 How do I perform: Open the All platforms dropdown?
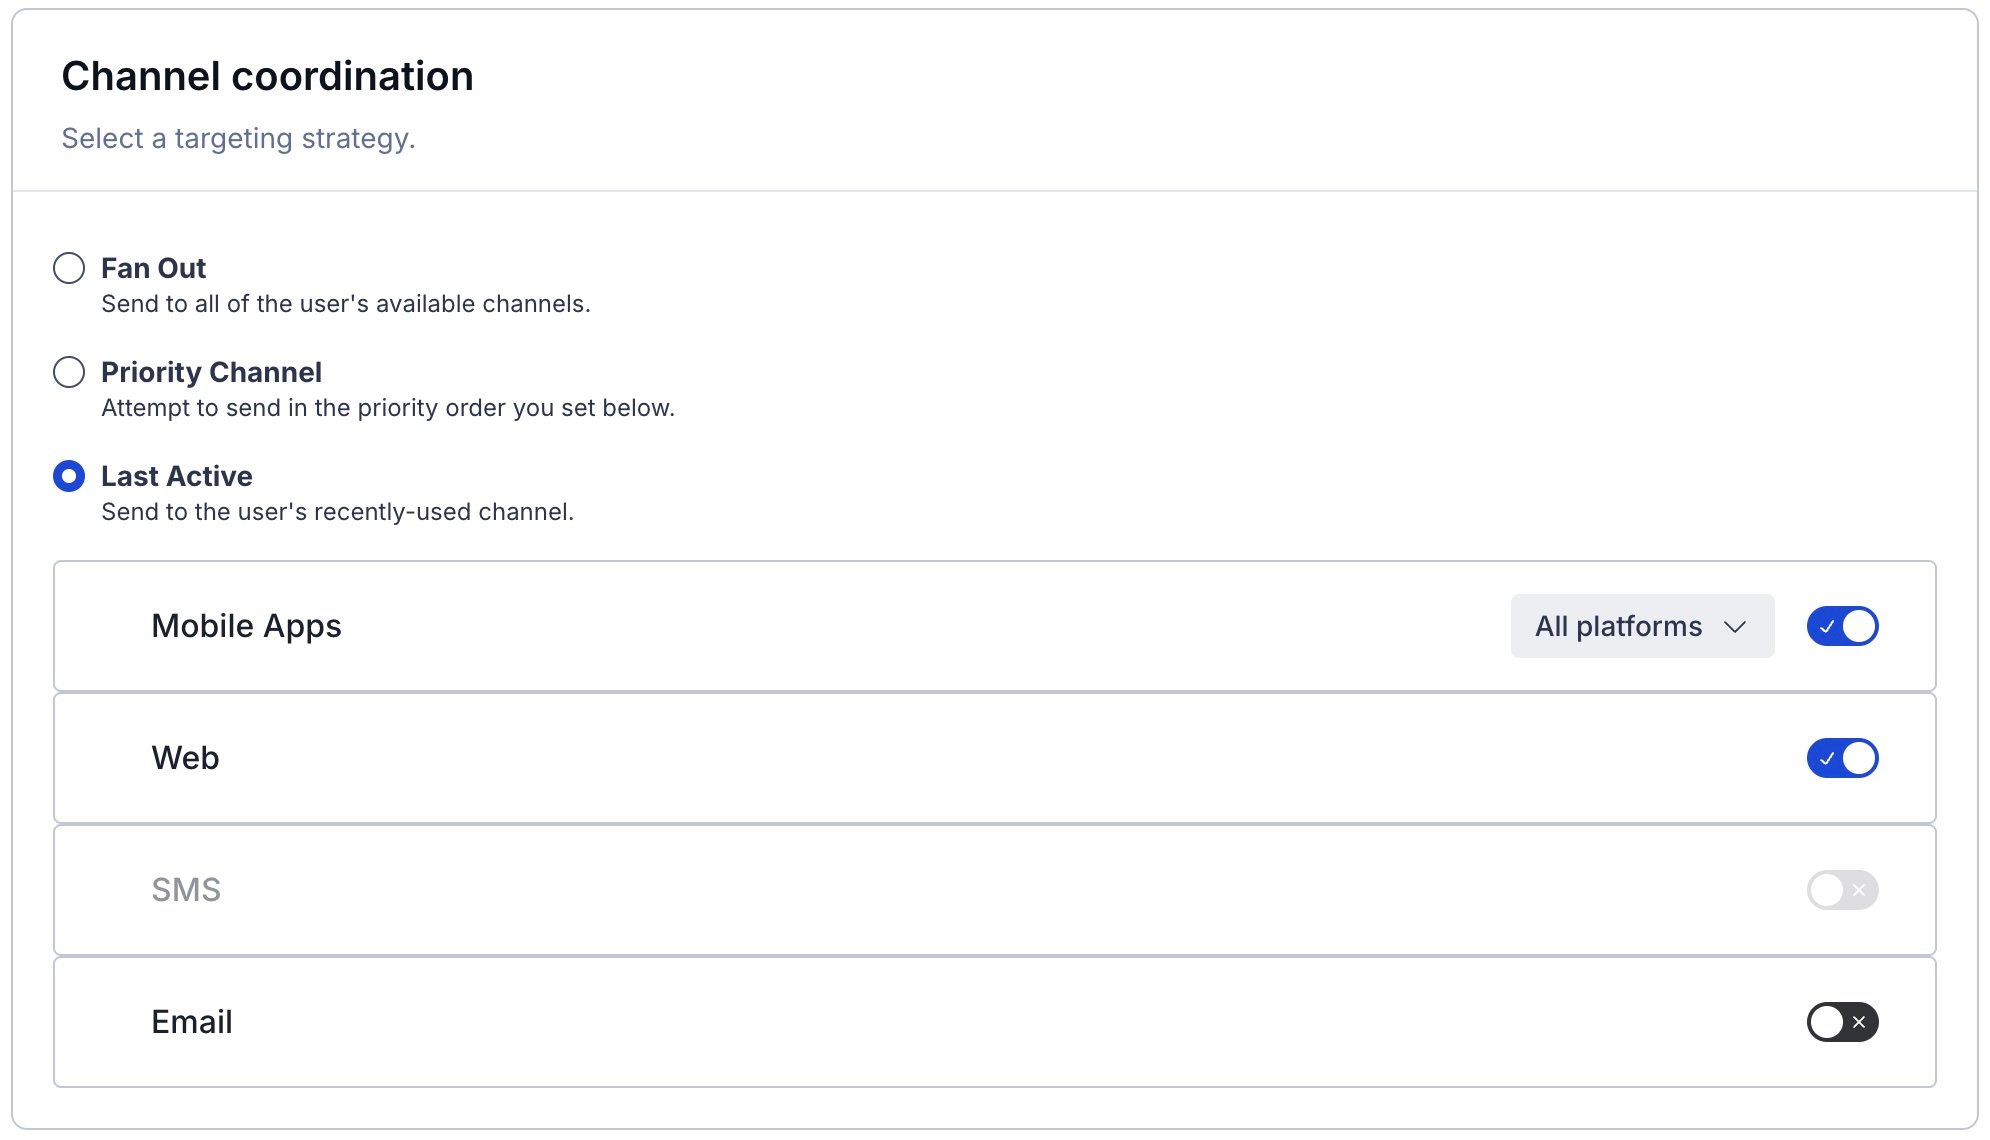(x=1641, y=626)
